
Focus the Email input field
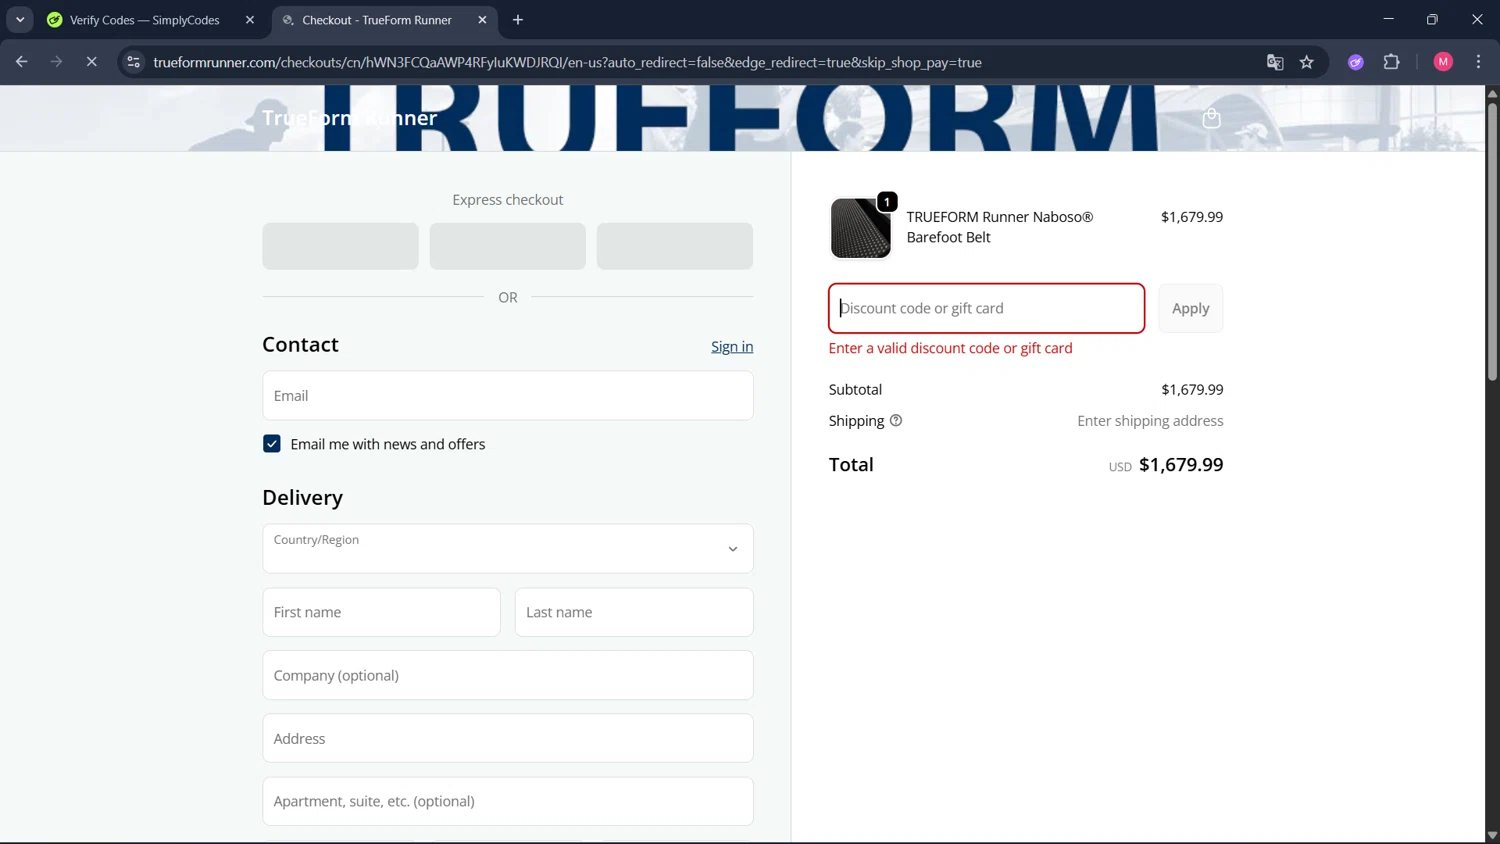pos(508,396)
